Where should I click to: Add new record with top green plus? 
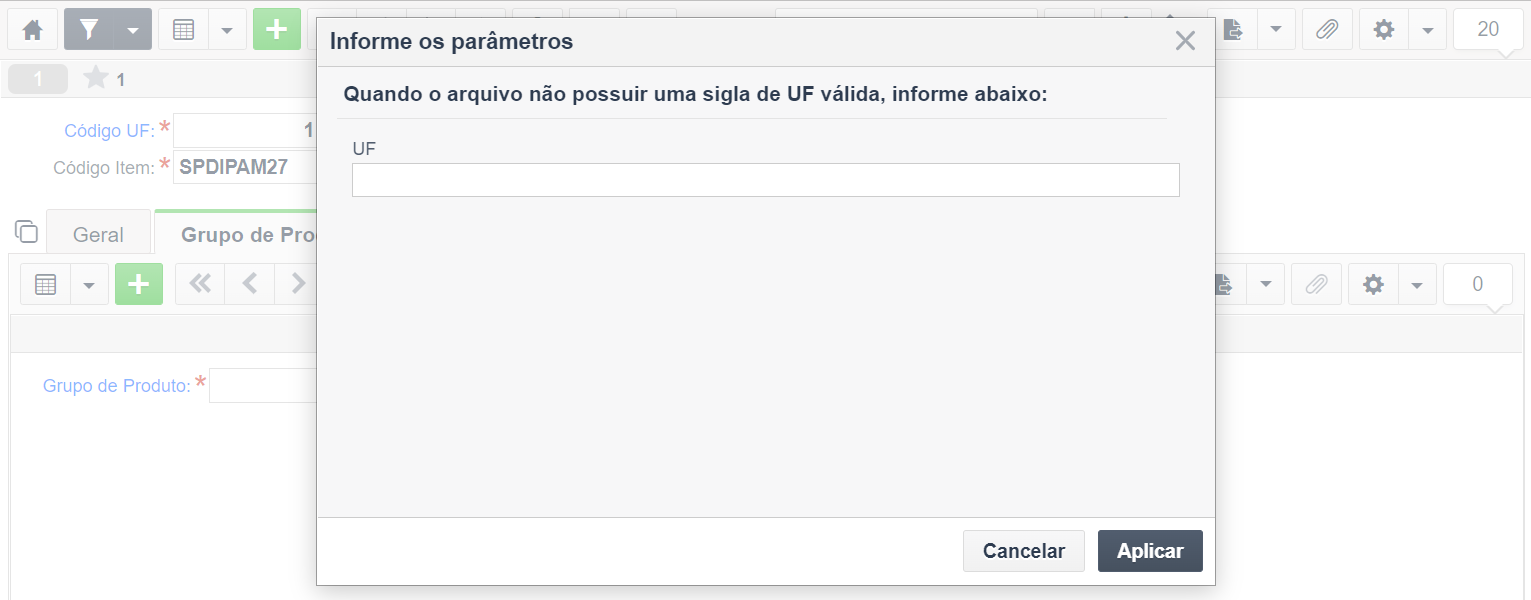point(277,30)
